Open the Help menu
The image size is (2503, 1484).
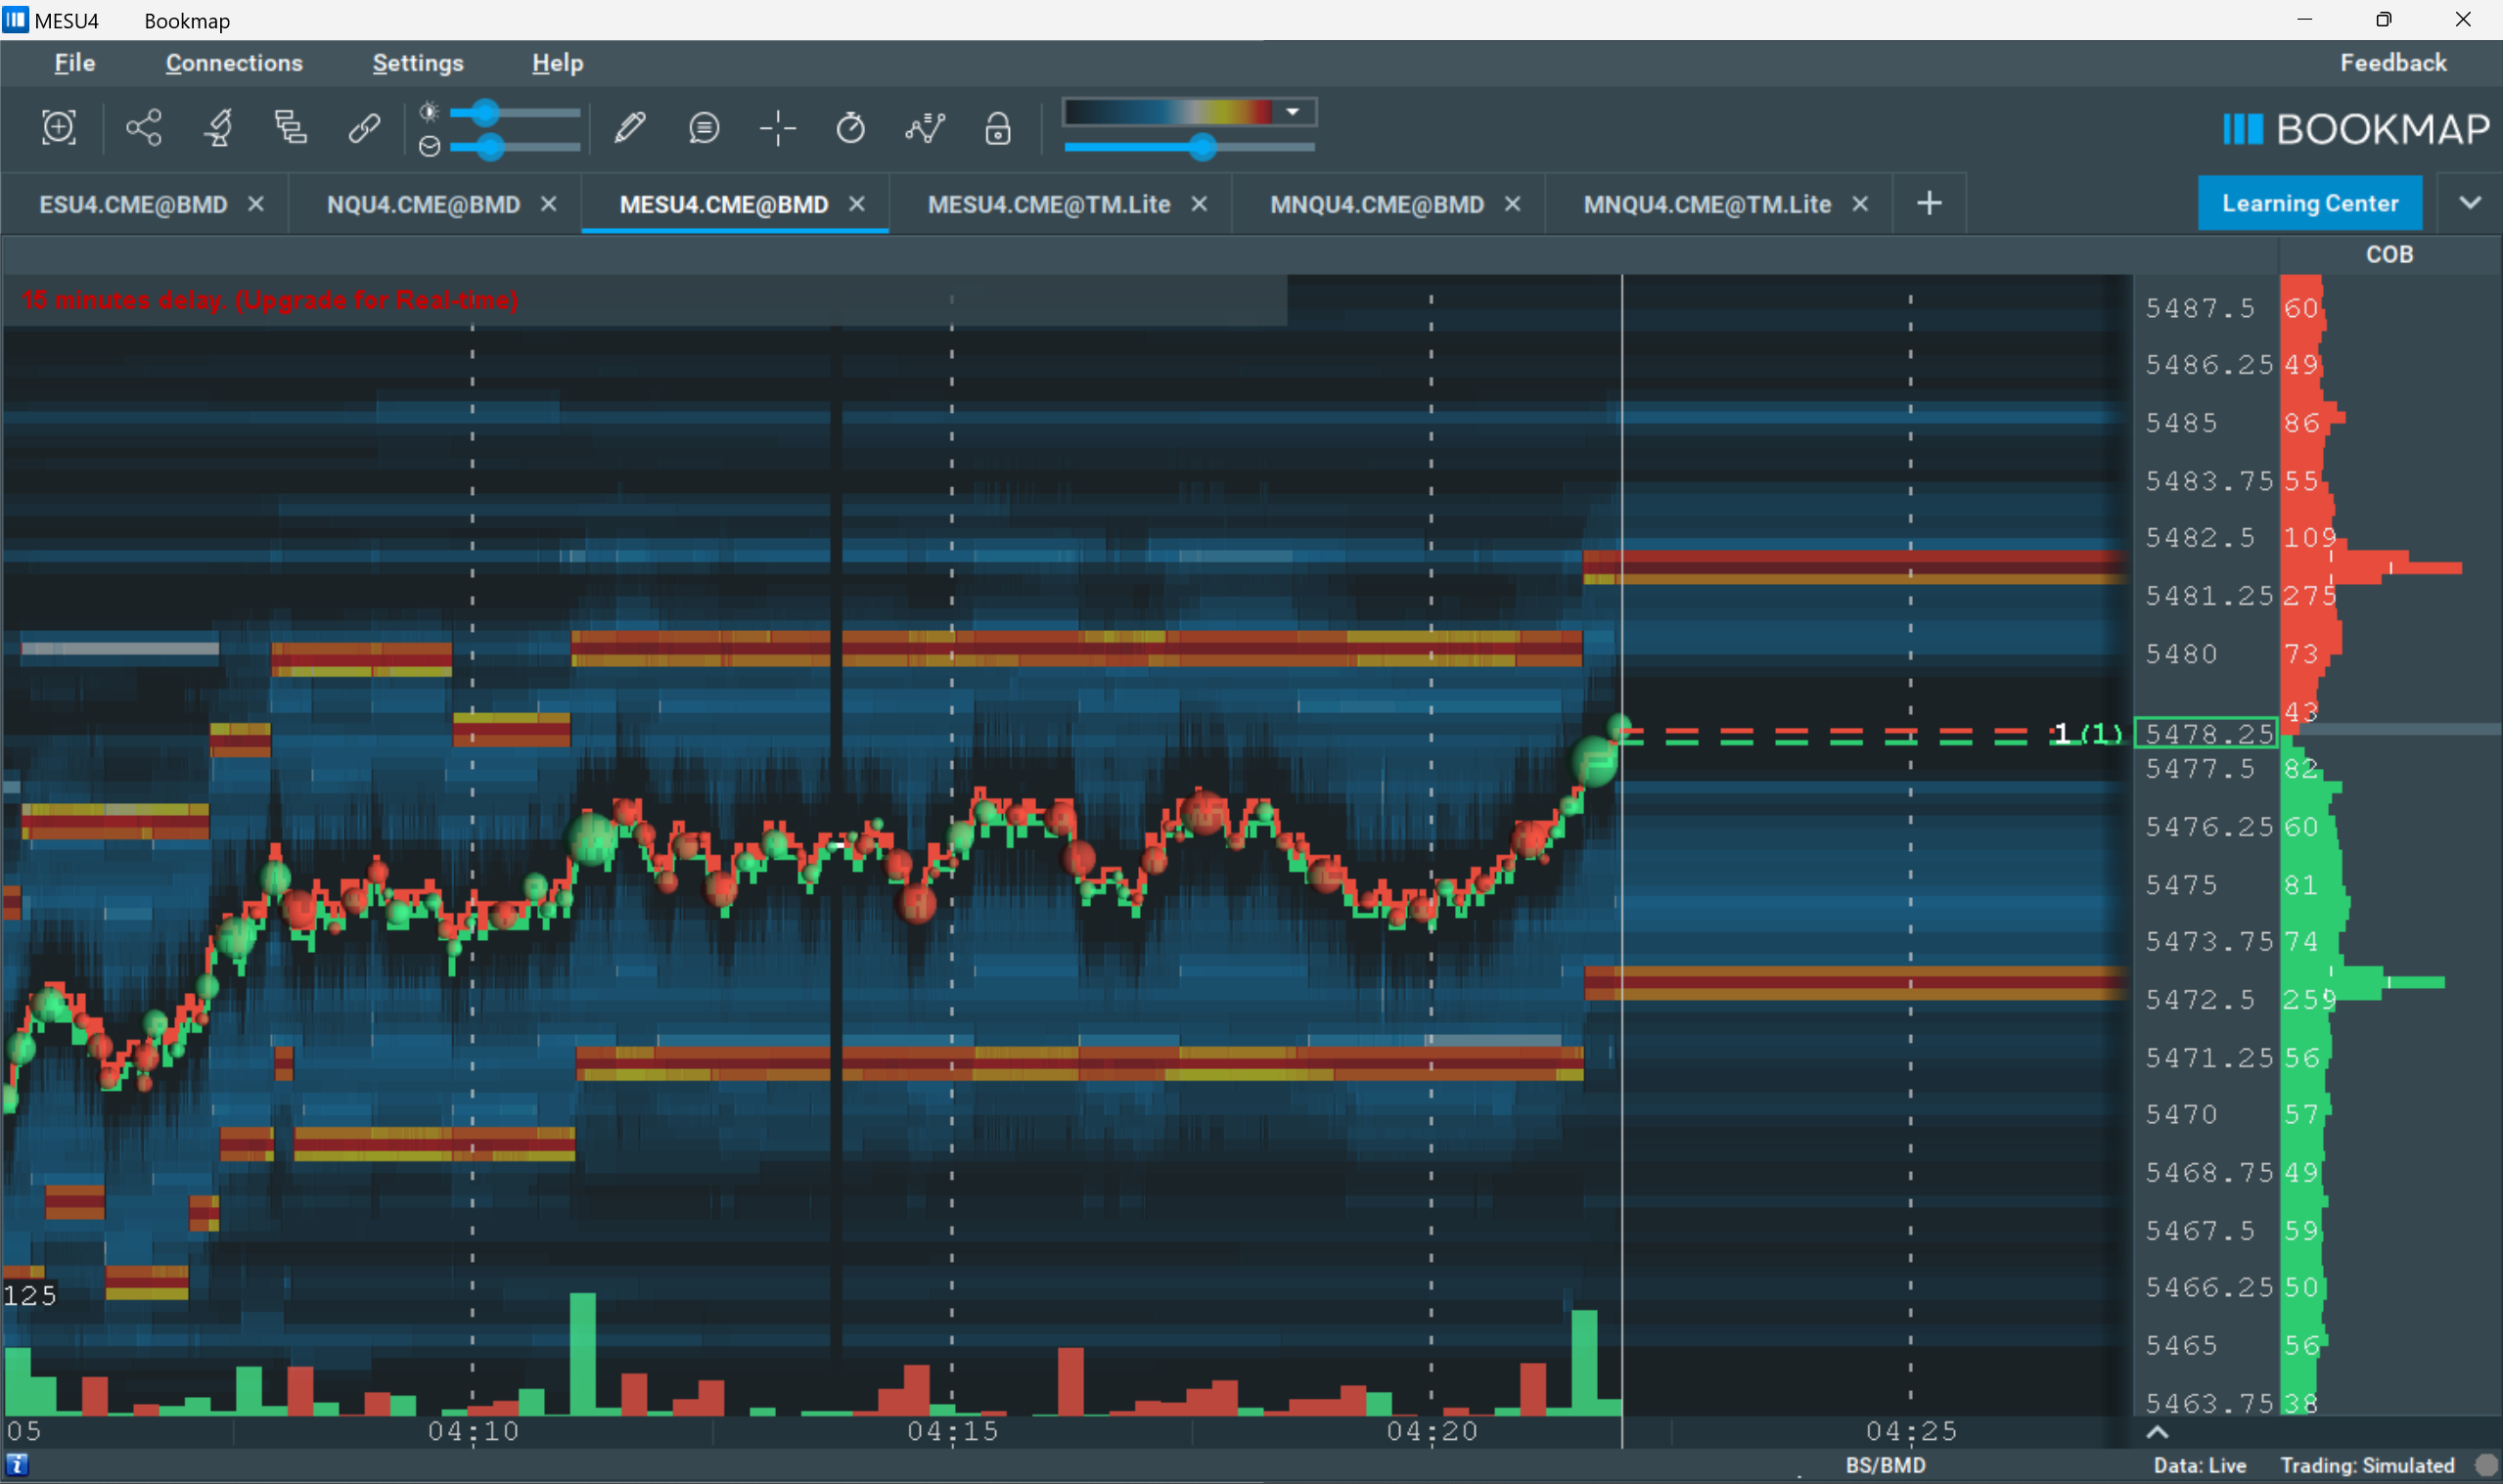click(557, 63)
